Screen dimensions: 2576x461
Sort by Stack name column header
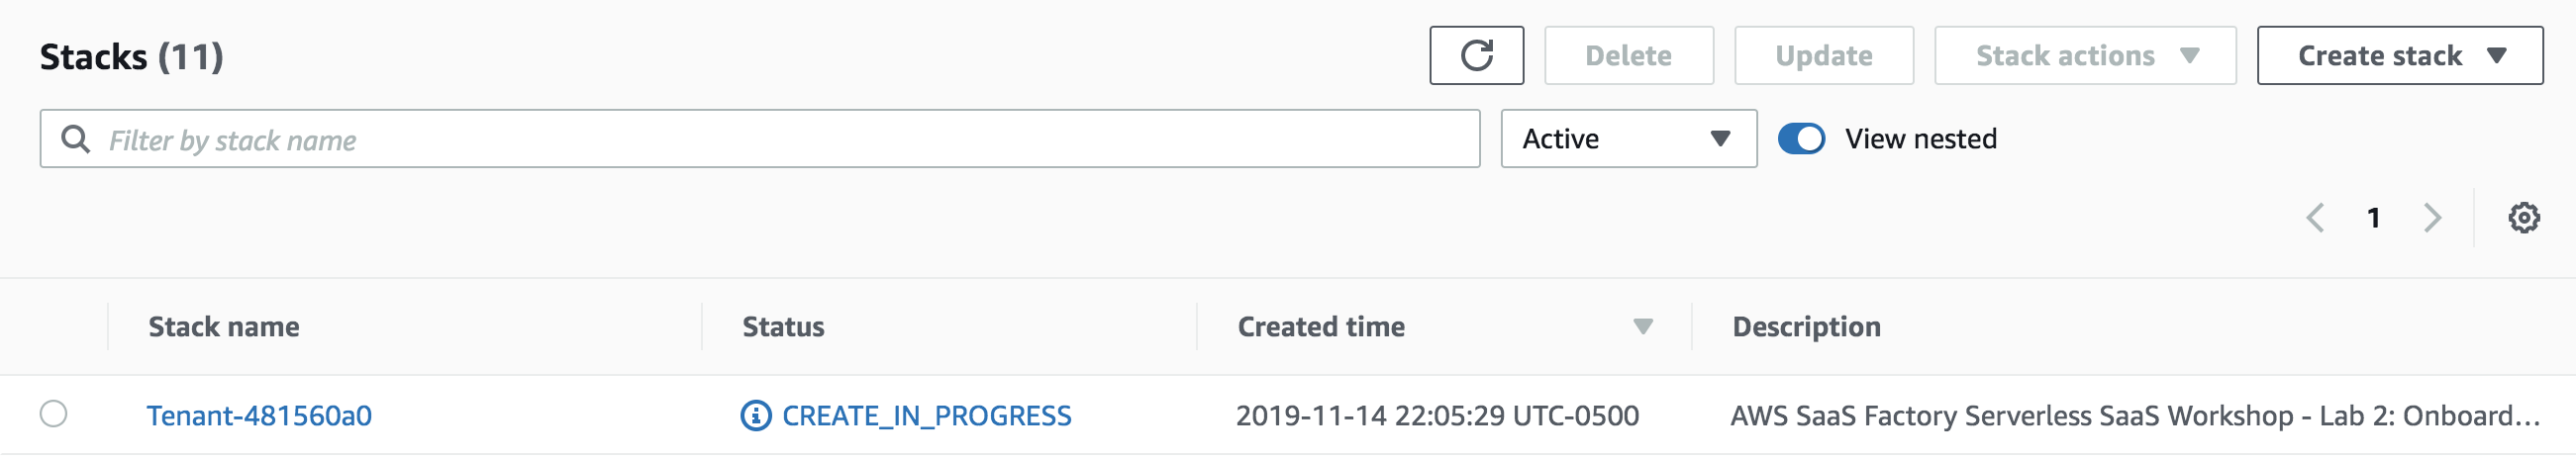point(224,327)
